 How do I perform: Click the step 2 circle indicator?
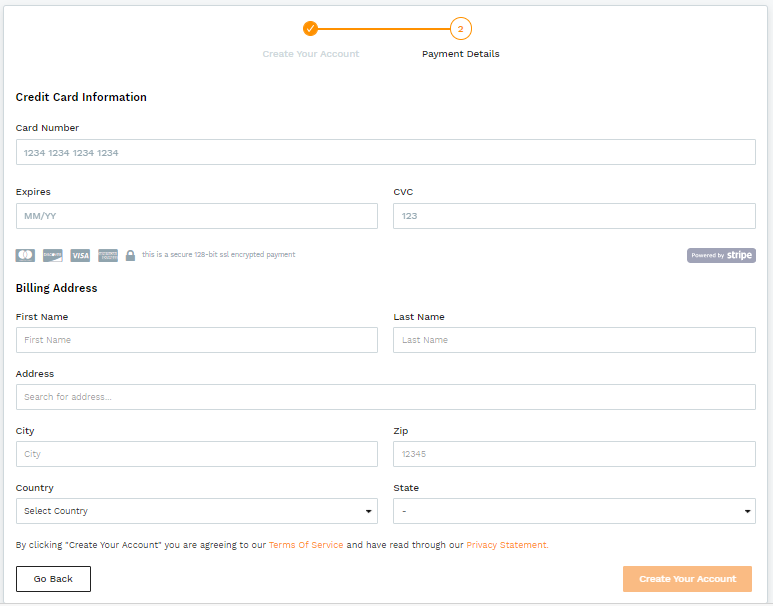tap(460, 28)
